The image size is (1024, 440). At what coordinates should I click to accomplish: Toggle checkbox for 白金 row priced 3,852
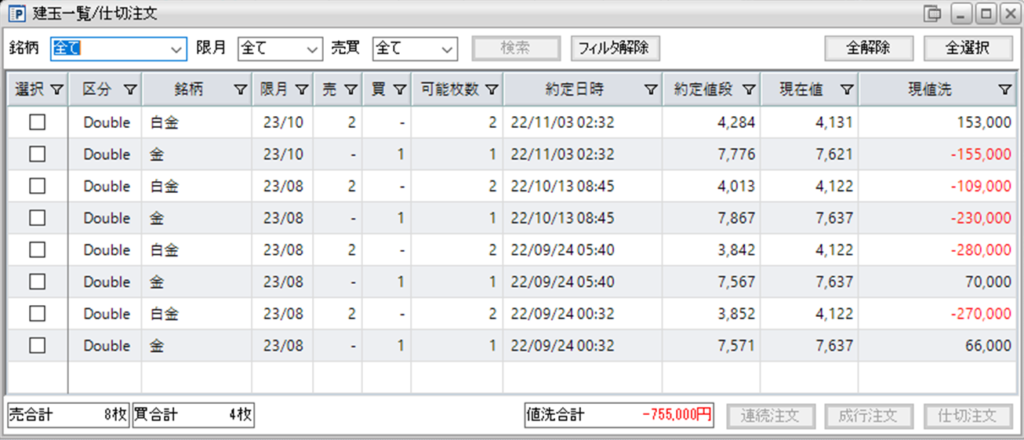[x=37, y=314]
